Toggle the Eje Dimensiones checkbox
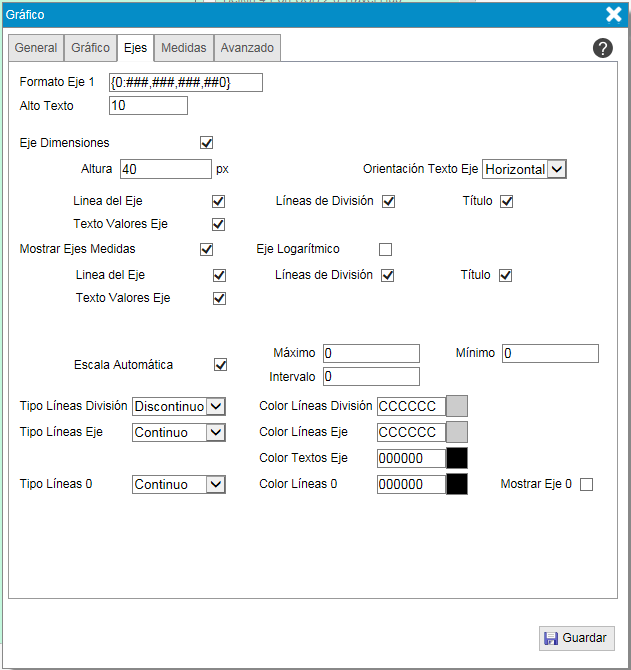The width and height of the screenshot is (631, 670). pos(207,143)
